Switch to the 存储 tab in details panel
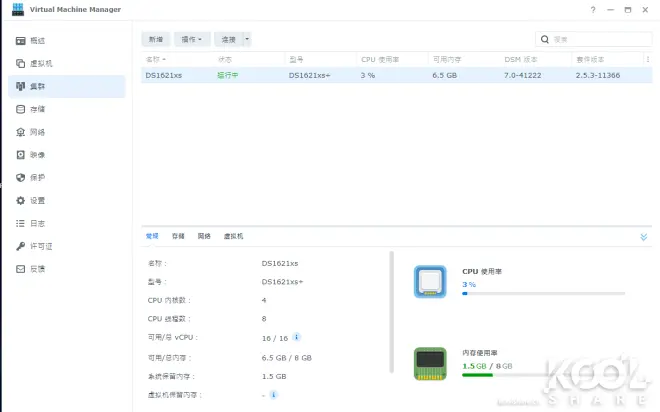The width and height of the screenshot is (660, 412). (178, 236)
